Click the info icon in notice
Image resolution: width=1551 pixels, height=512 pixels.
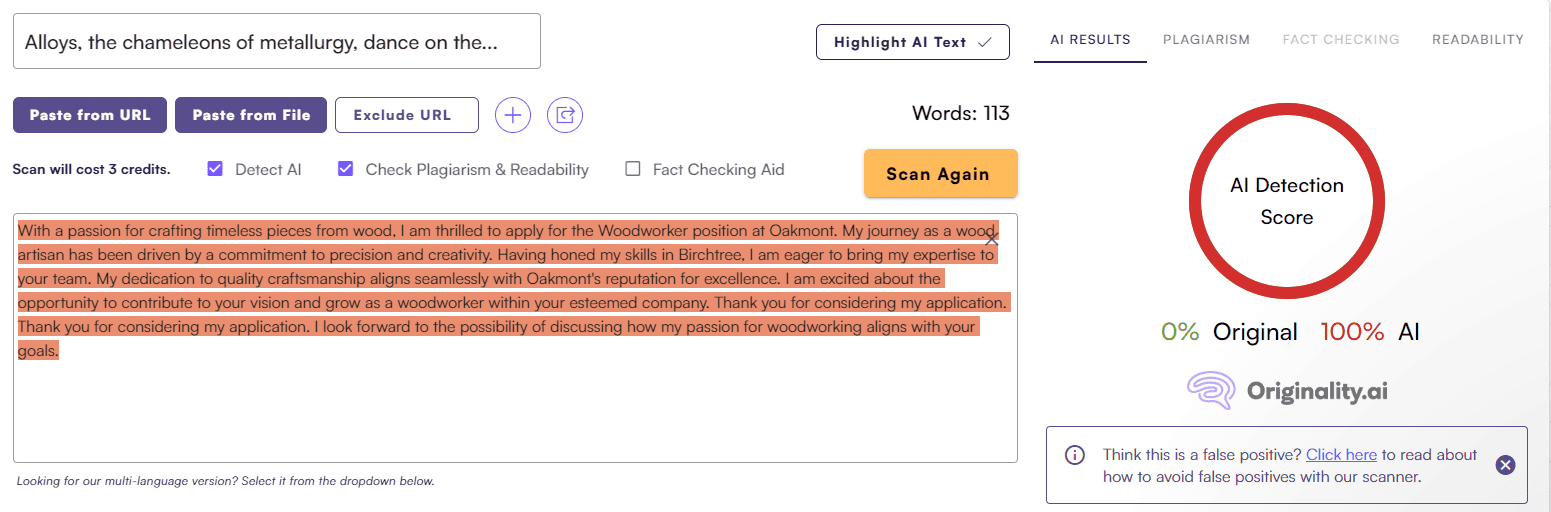1075,455
